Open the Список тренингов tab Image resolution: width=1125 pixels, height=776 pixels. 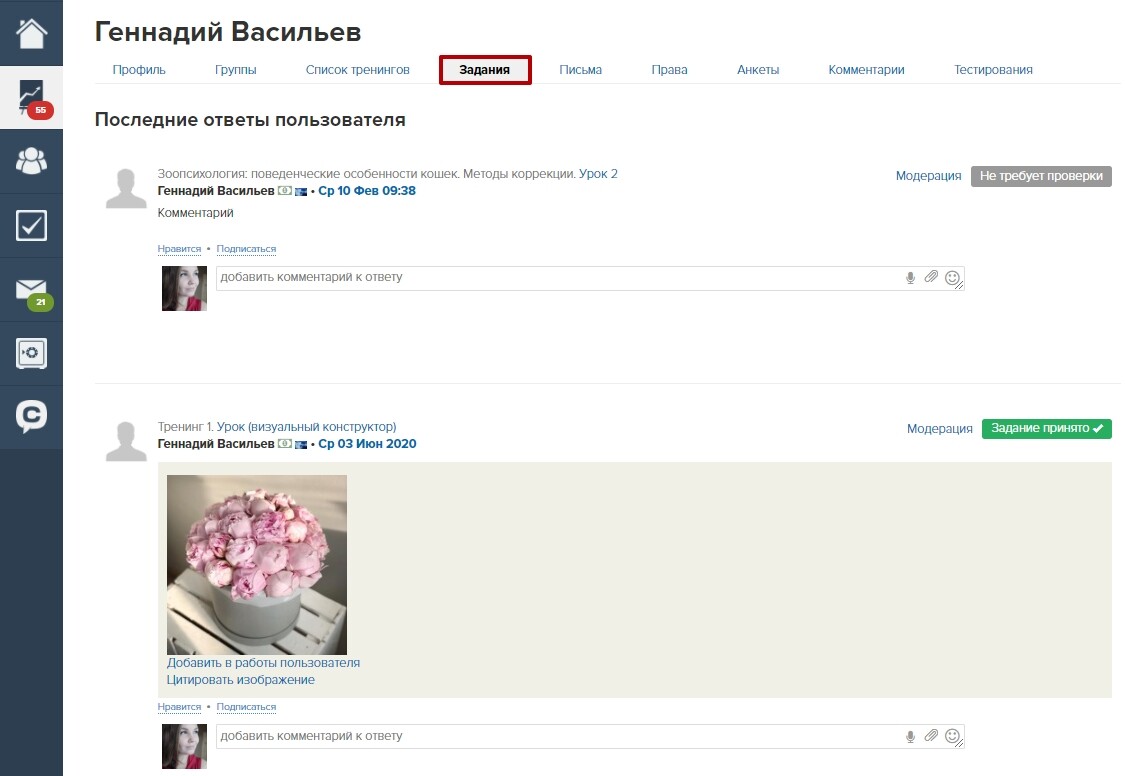tap(357, 70)
